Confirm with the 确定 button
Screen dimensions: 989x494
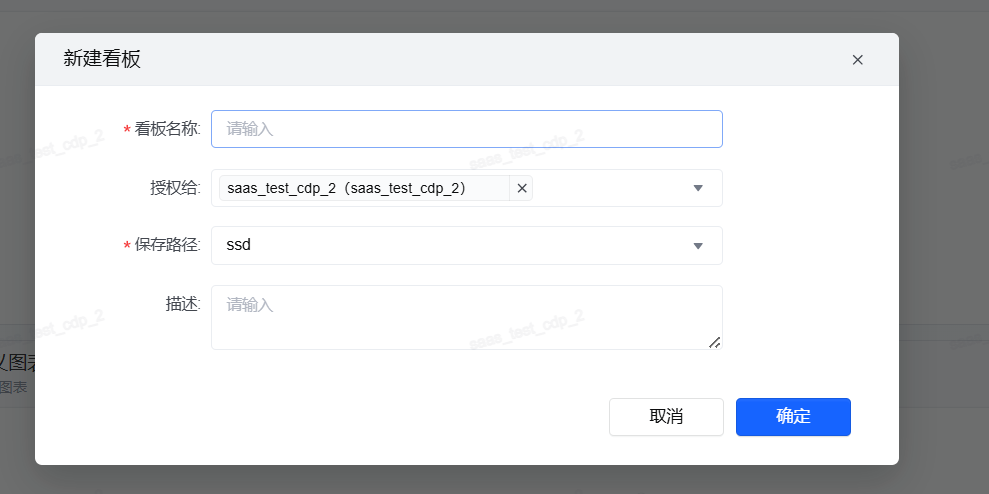[x=793, y=417]
